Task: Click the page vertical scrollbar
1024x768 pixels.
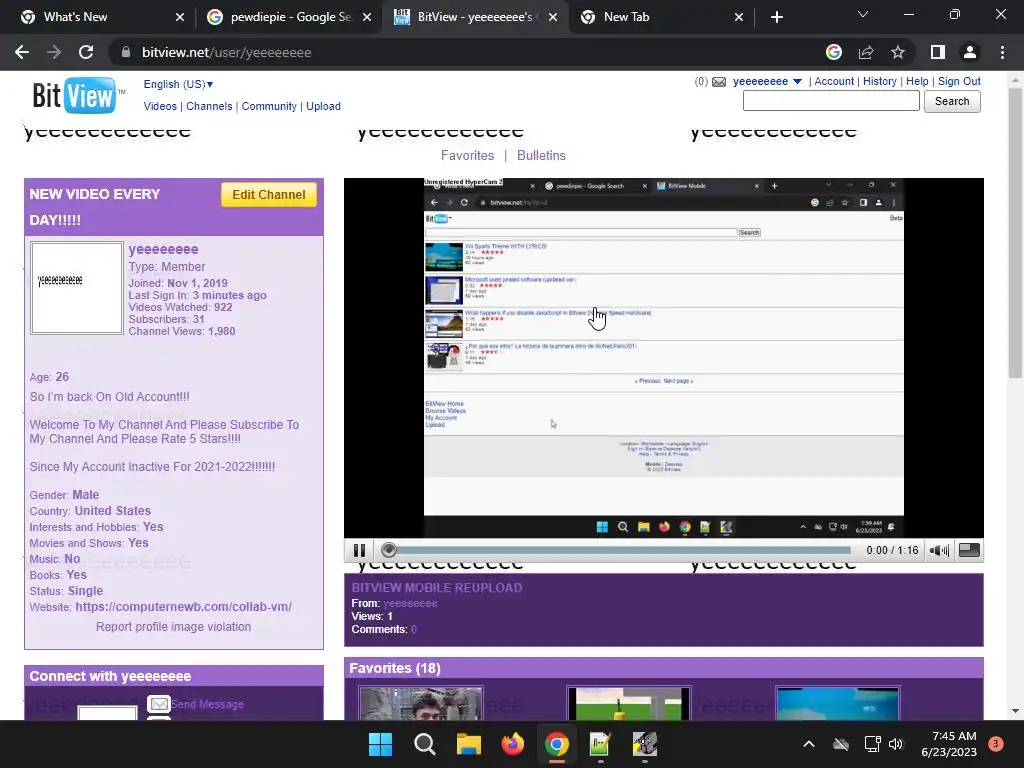Action: pyautogui.click(x=1015, y=232)
